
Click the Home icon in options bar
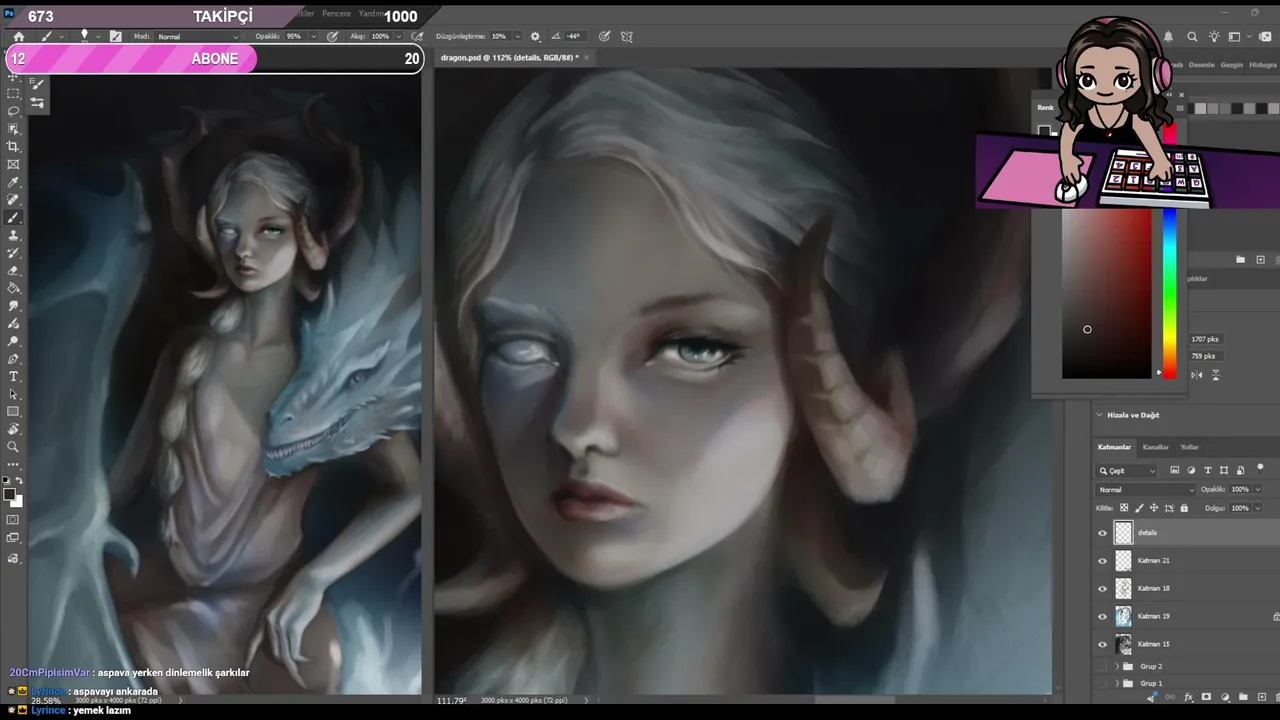[x=18, y=36]
